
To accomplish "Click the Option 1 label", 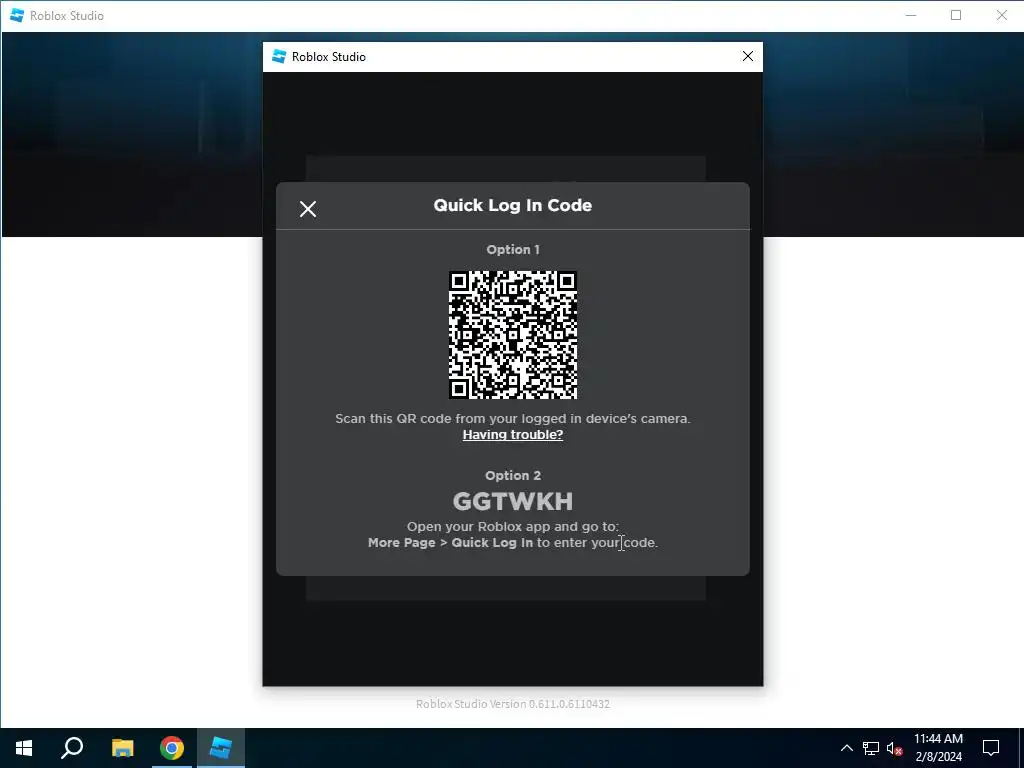I will pos(513,249).
